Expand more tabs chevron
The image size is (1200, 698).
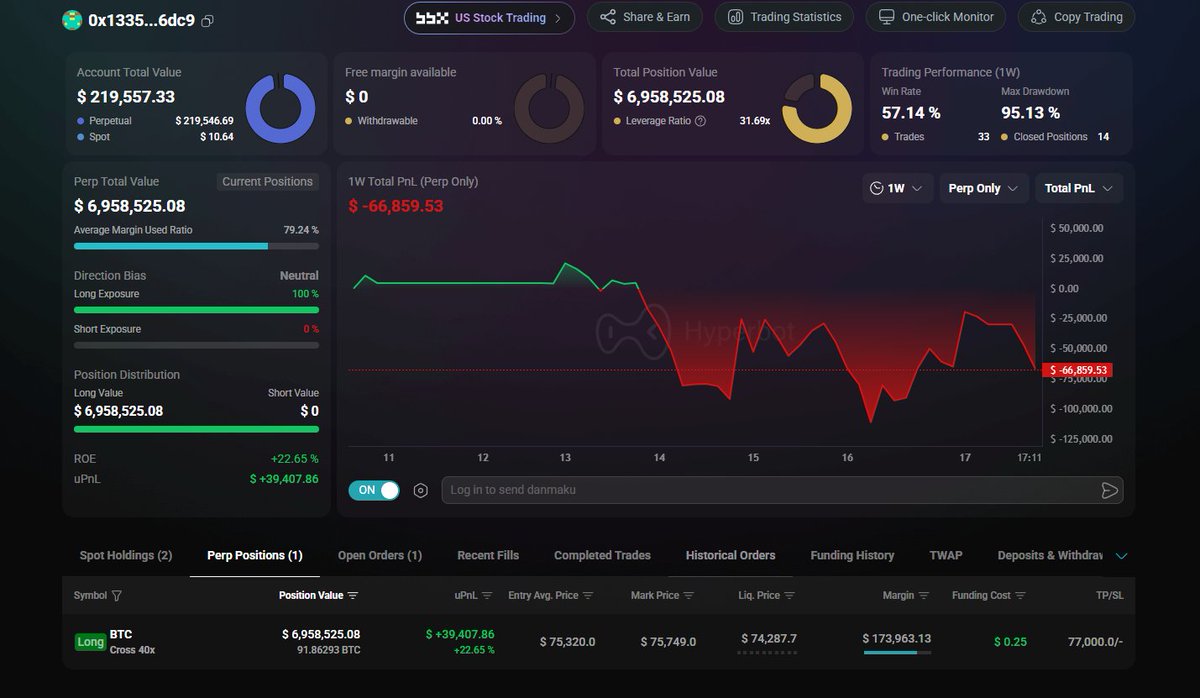point(1121,556)
